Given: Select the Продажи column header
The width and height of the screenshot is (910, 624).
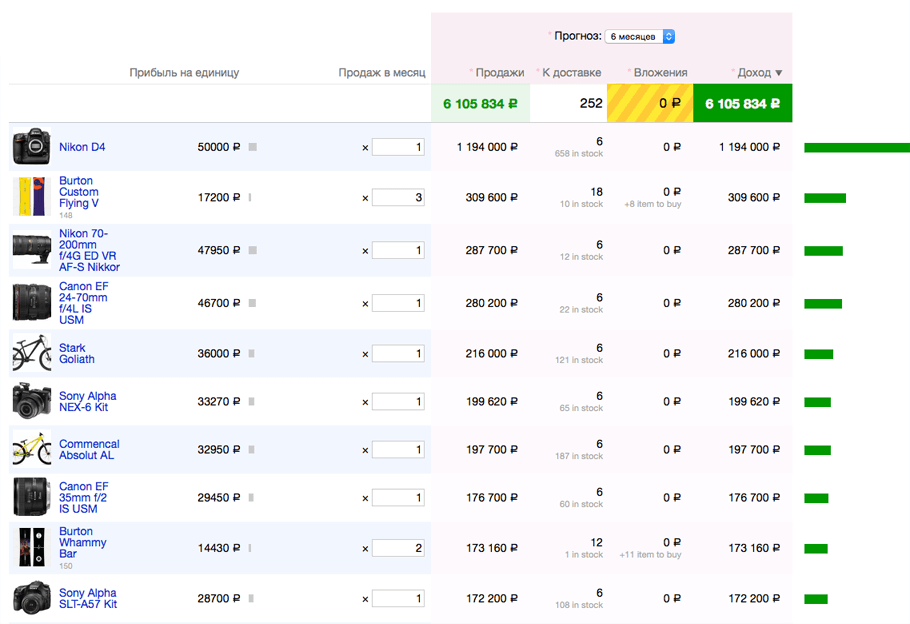Looking at the screenshot, I should (x=500, y=73).
